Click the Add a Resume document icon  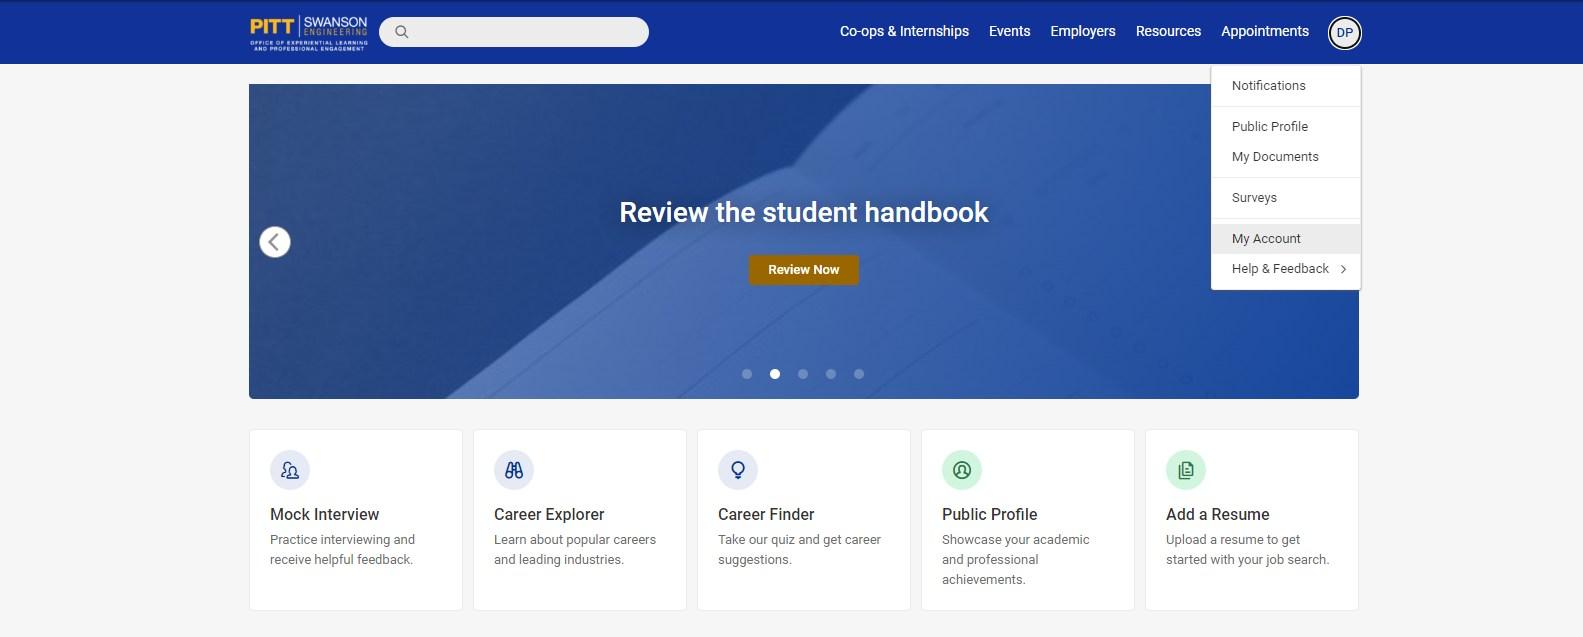(x=1186, y=470)
